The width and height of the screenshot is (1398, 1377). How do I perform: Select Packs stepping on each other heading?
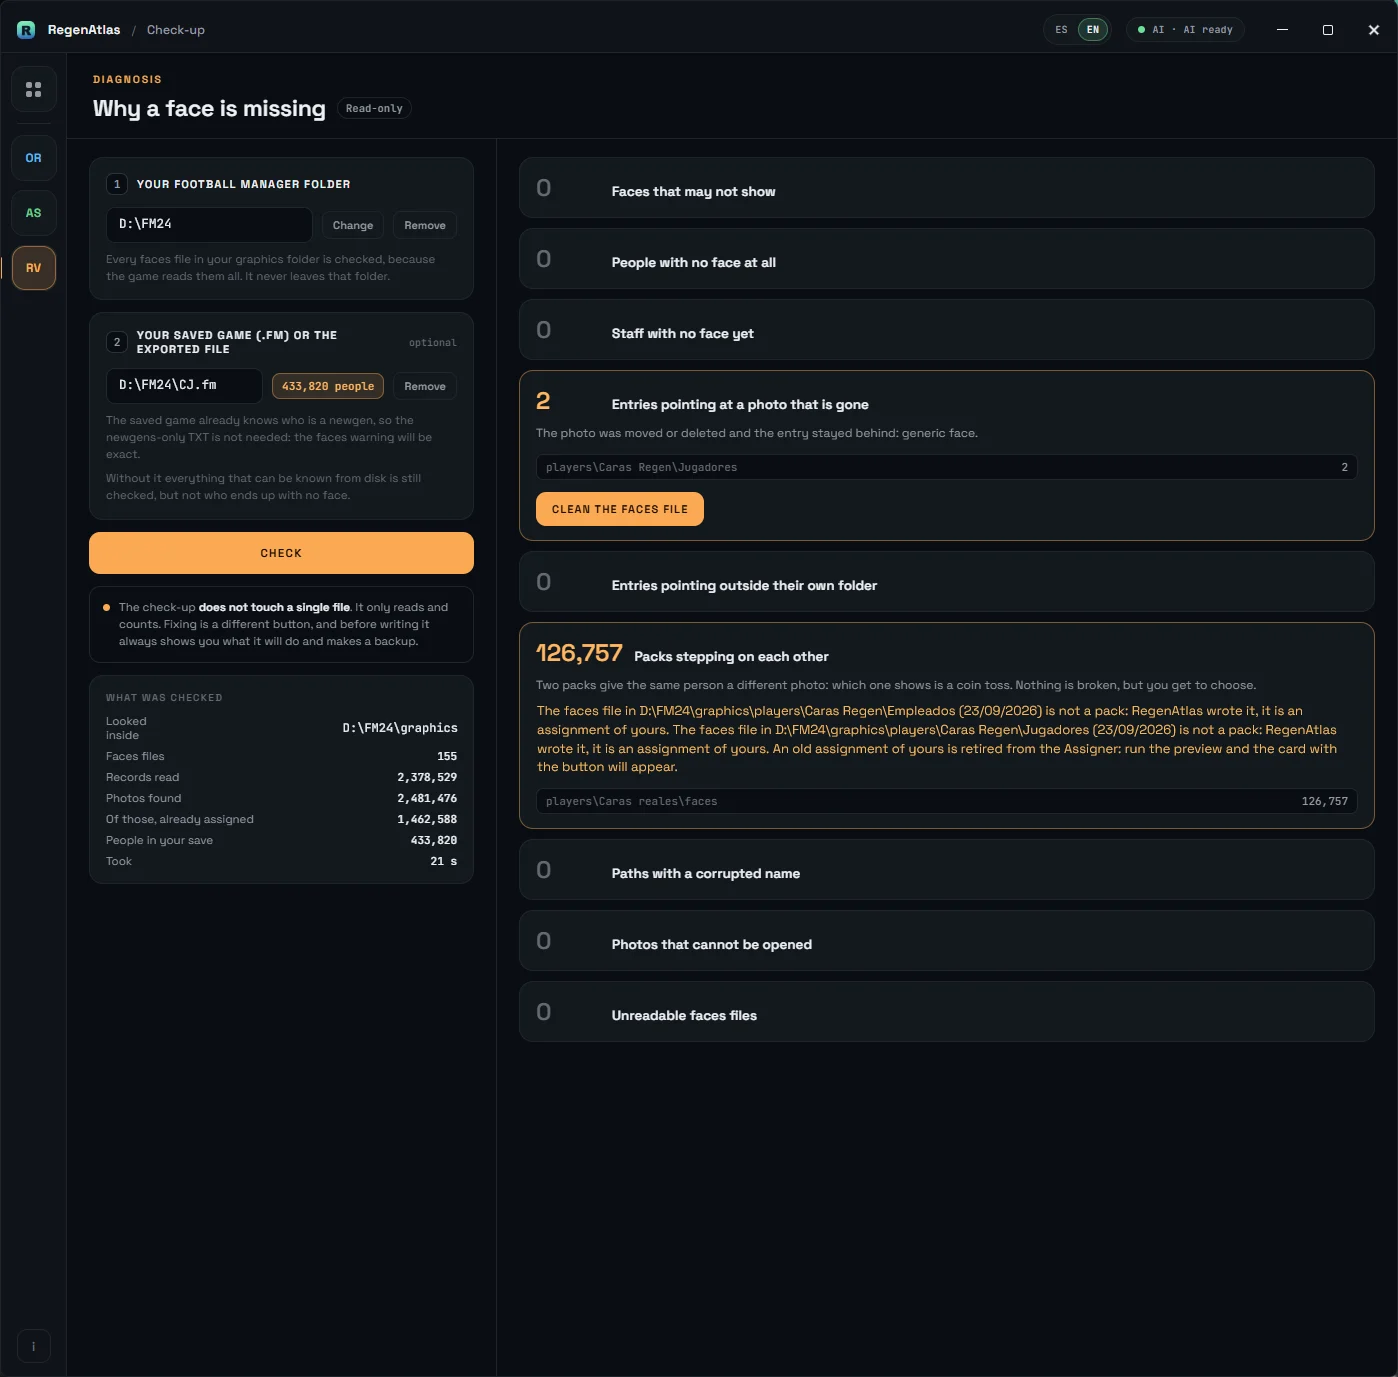point(731,656)
